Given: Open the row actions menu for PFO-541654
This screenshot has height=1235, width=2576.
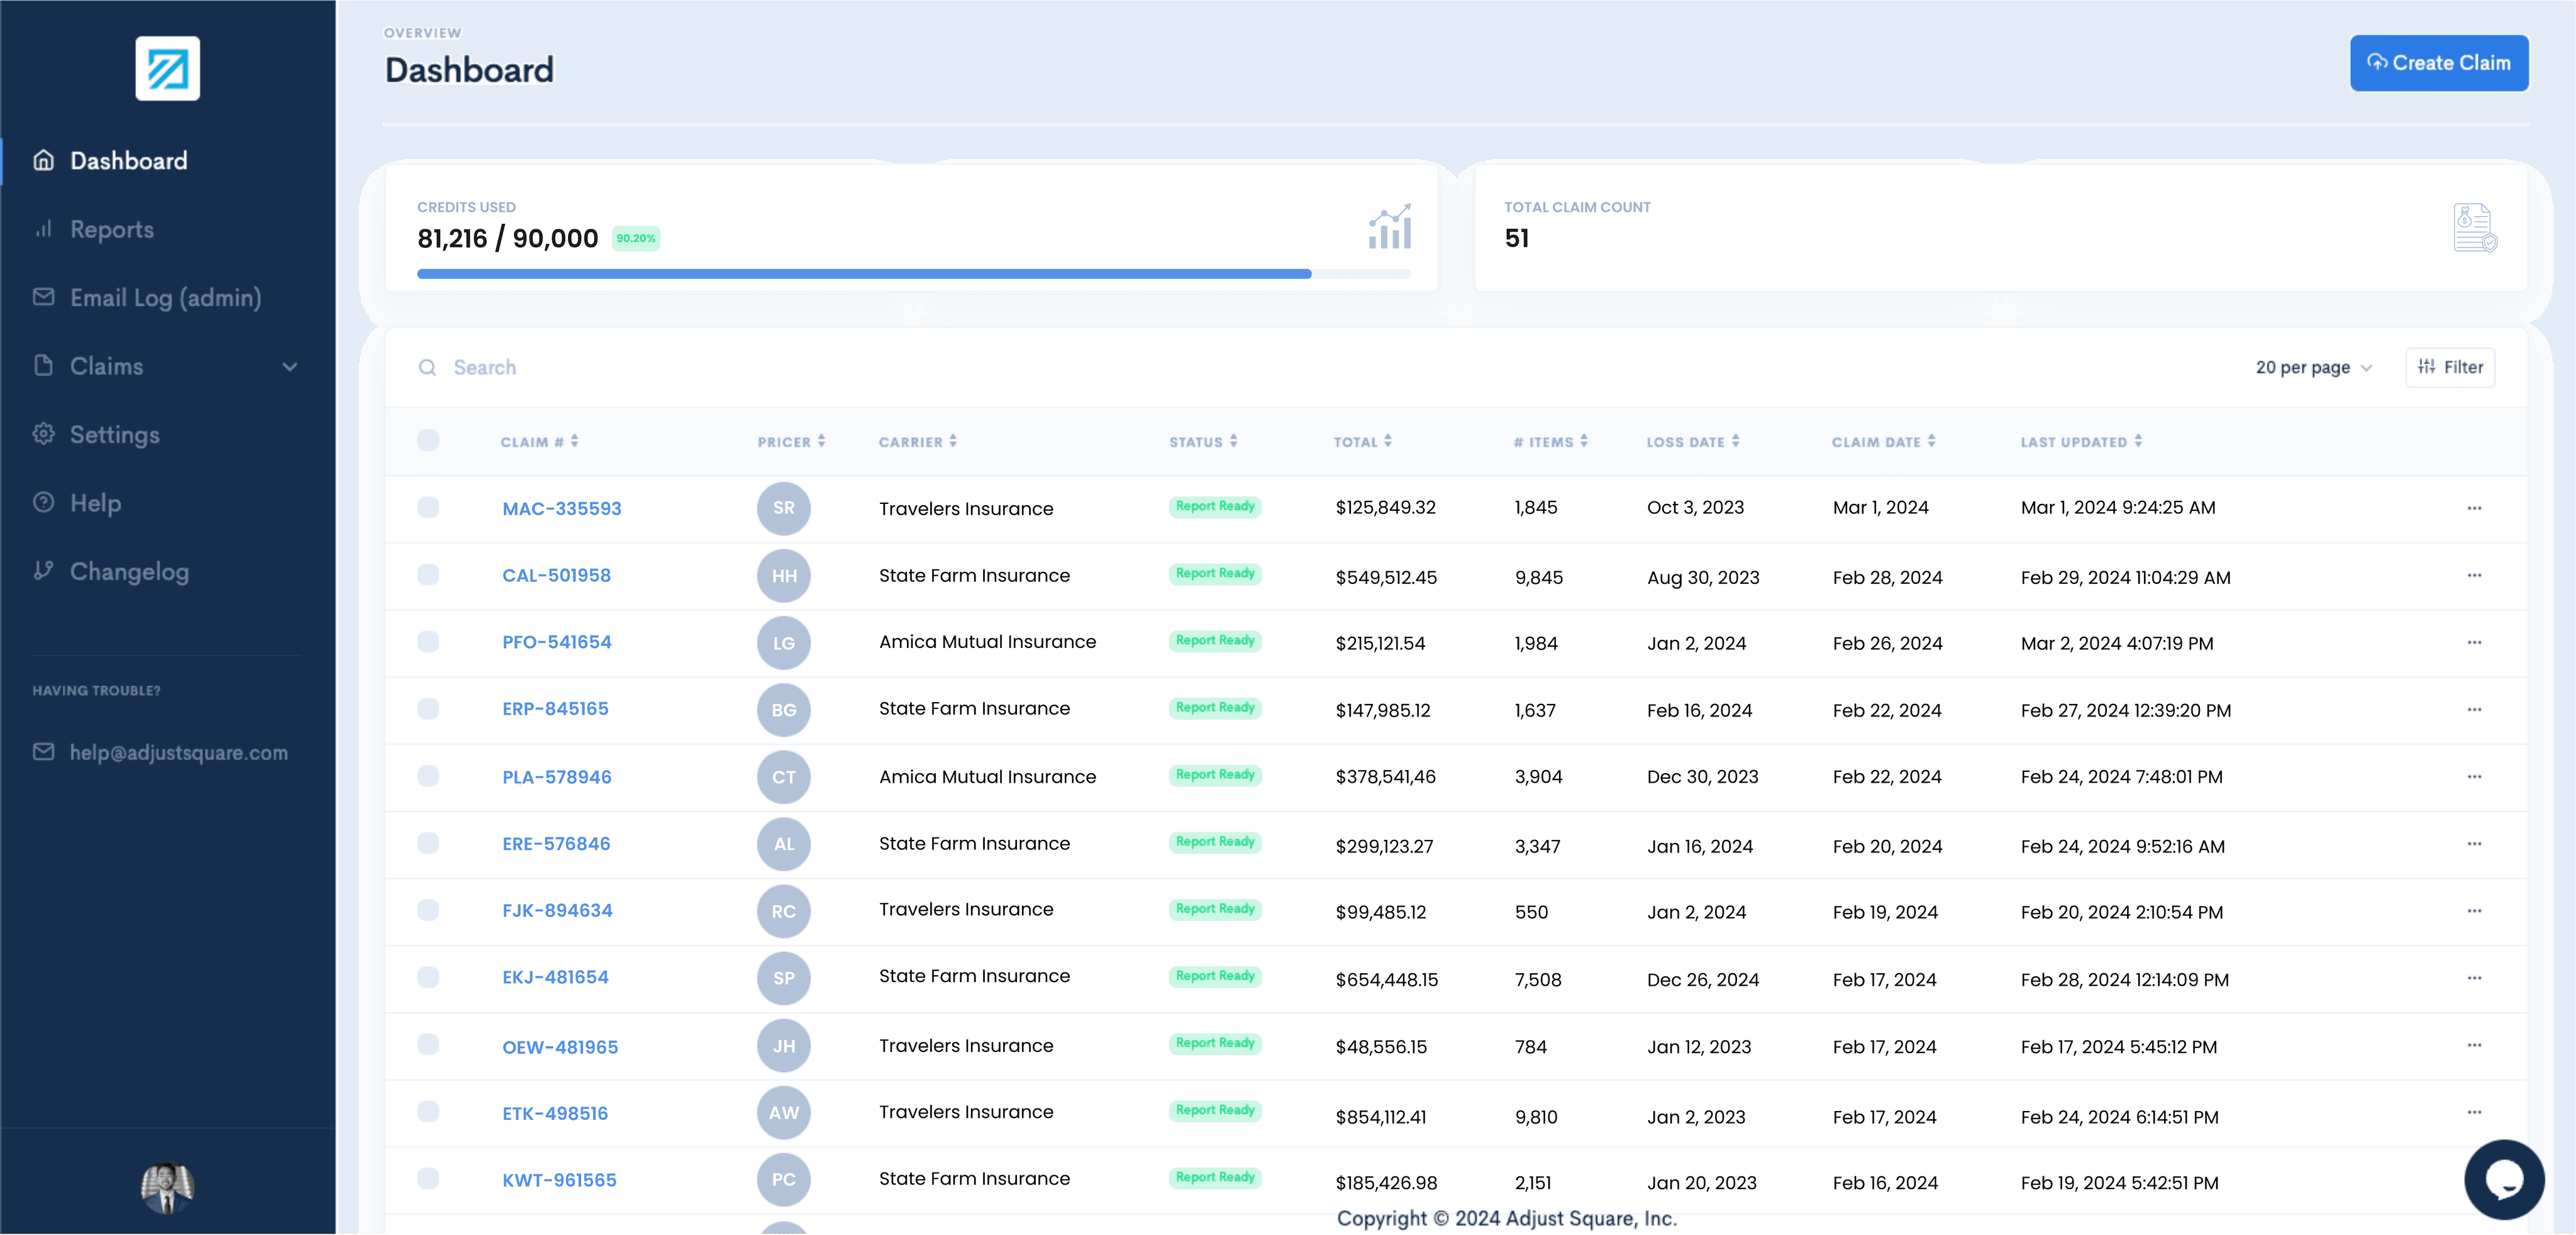Looking at the screenshot, I should tap(2475, 643).
